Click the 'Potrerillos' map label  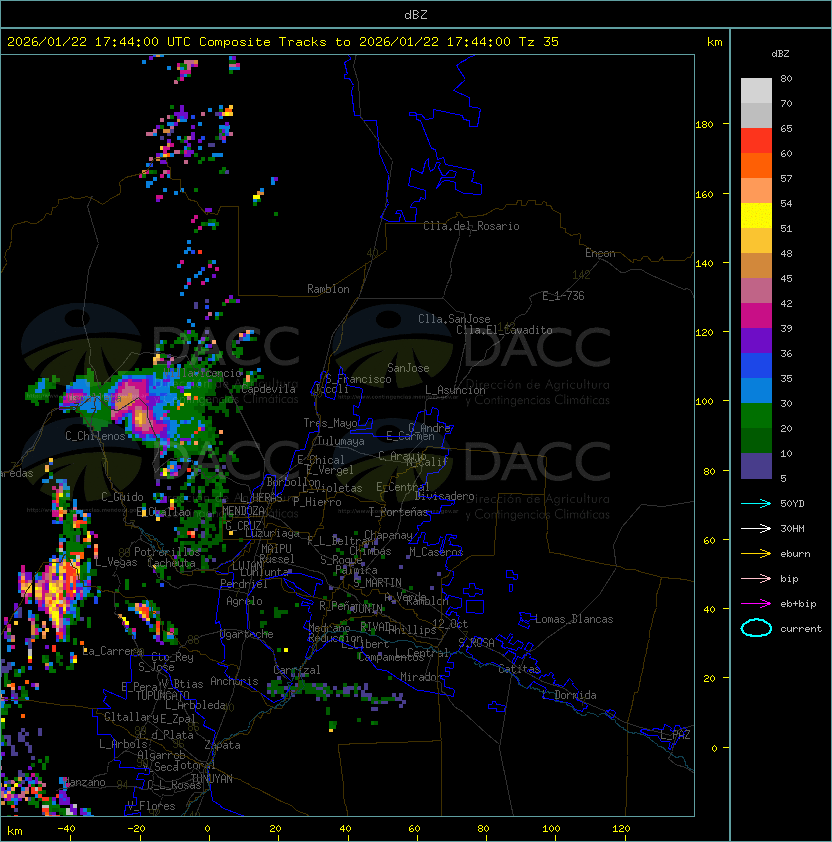click(167, 552)
